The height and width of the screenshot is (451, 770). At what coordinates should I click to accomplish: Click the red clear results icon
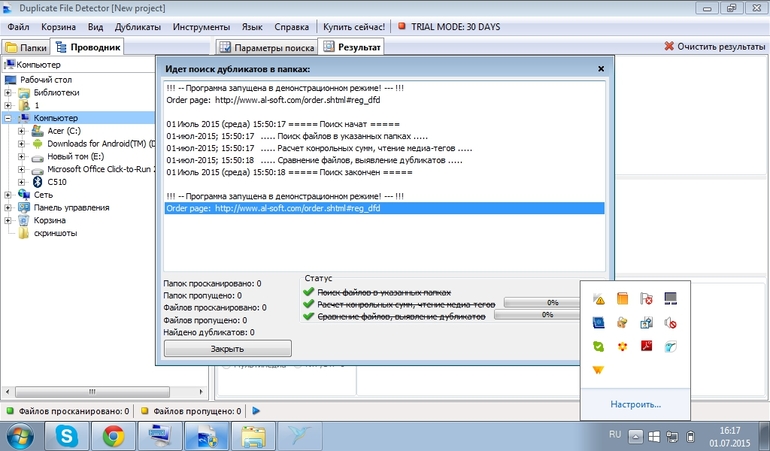tap(669, 46)
